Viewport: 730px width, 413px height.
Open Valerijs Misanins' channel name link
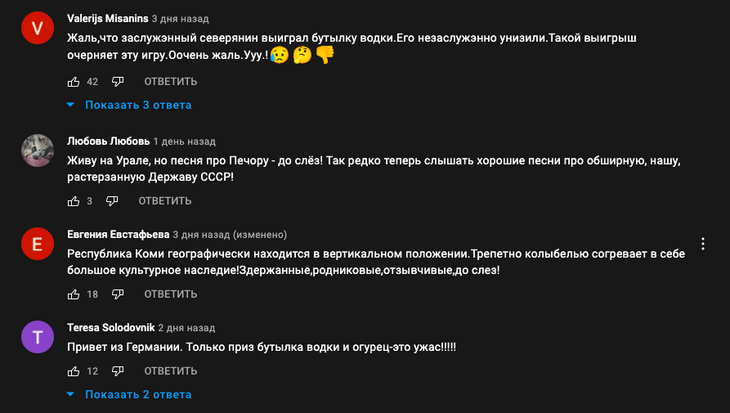[108, 19]
